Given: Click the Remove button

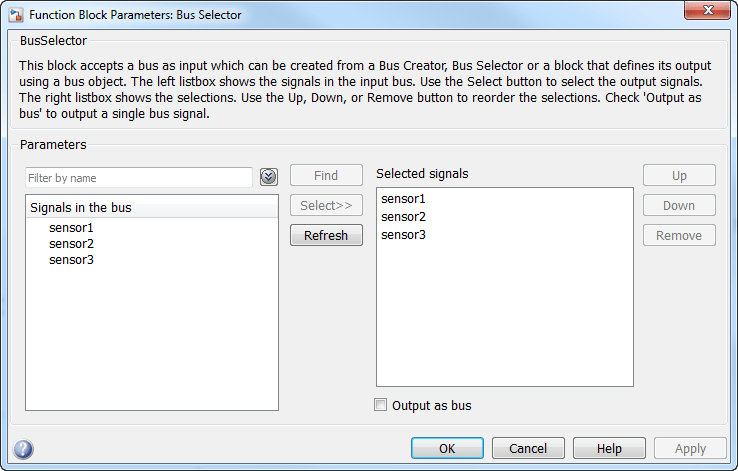Looking at the screenshot, I should pos(679,236).
